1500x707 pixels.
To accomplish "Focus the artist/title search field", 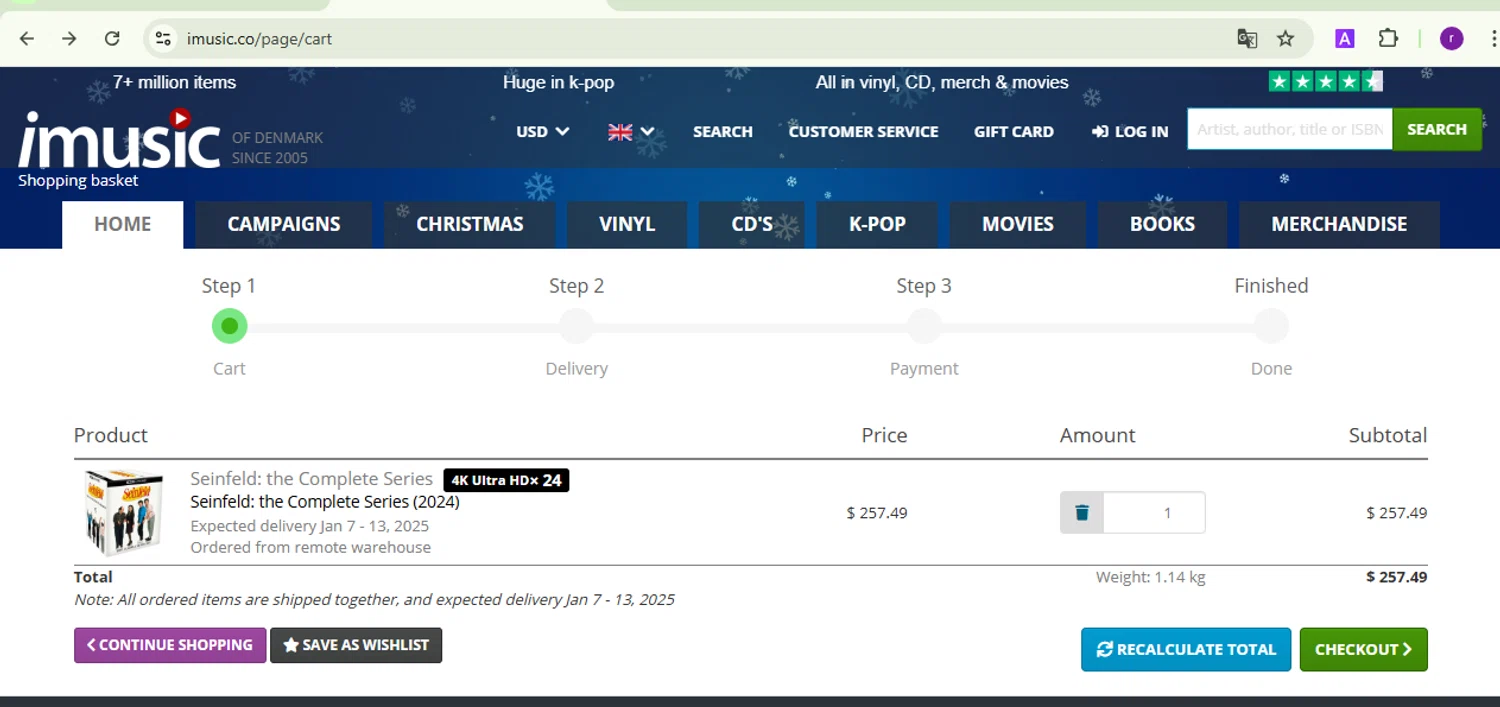I will click(x=1290, y=129).
